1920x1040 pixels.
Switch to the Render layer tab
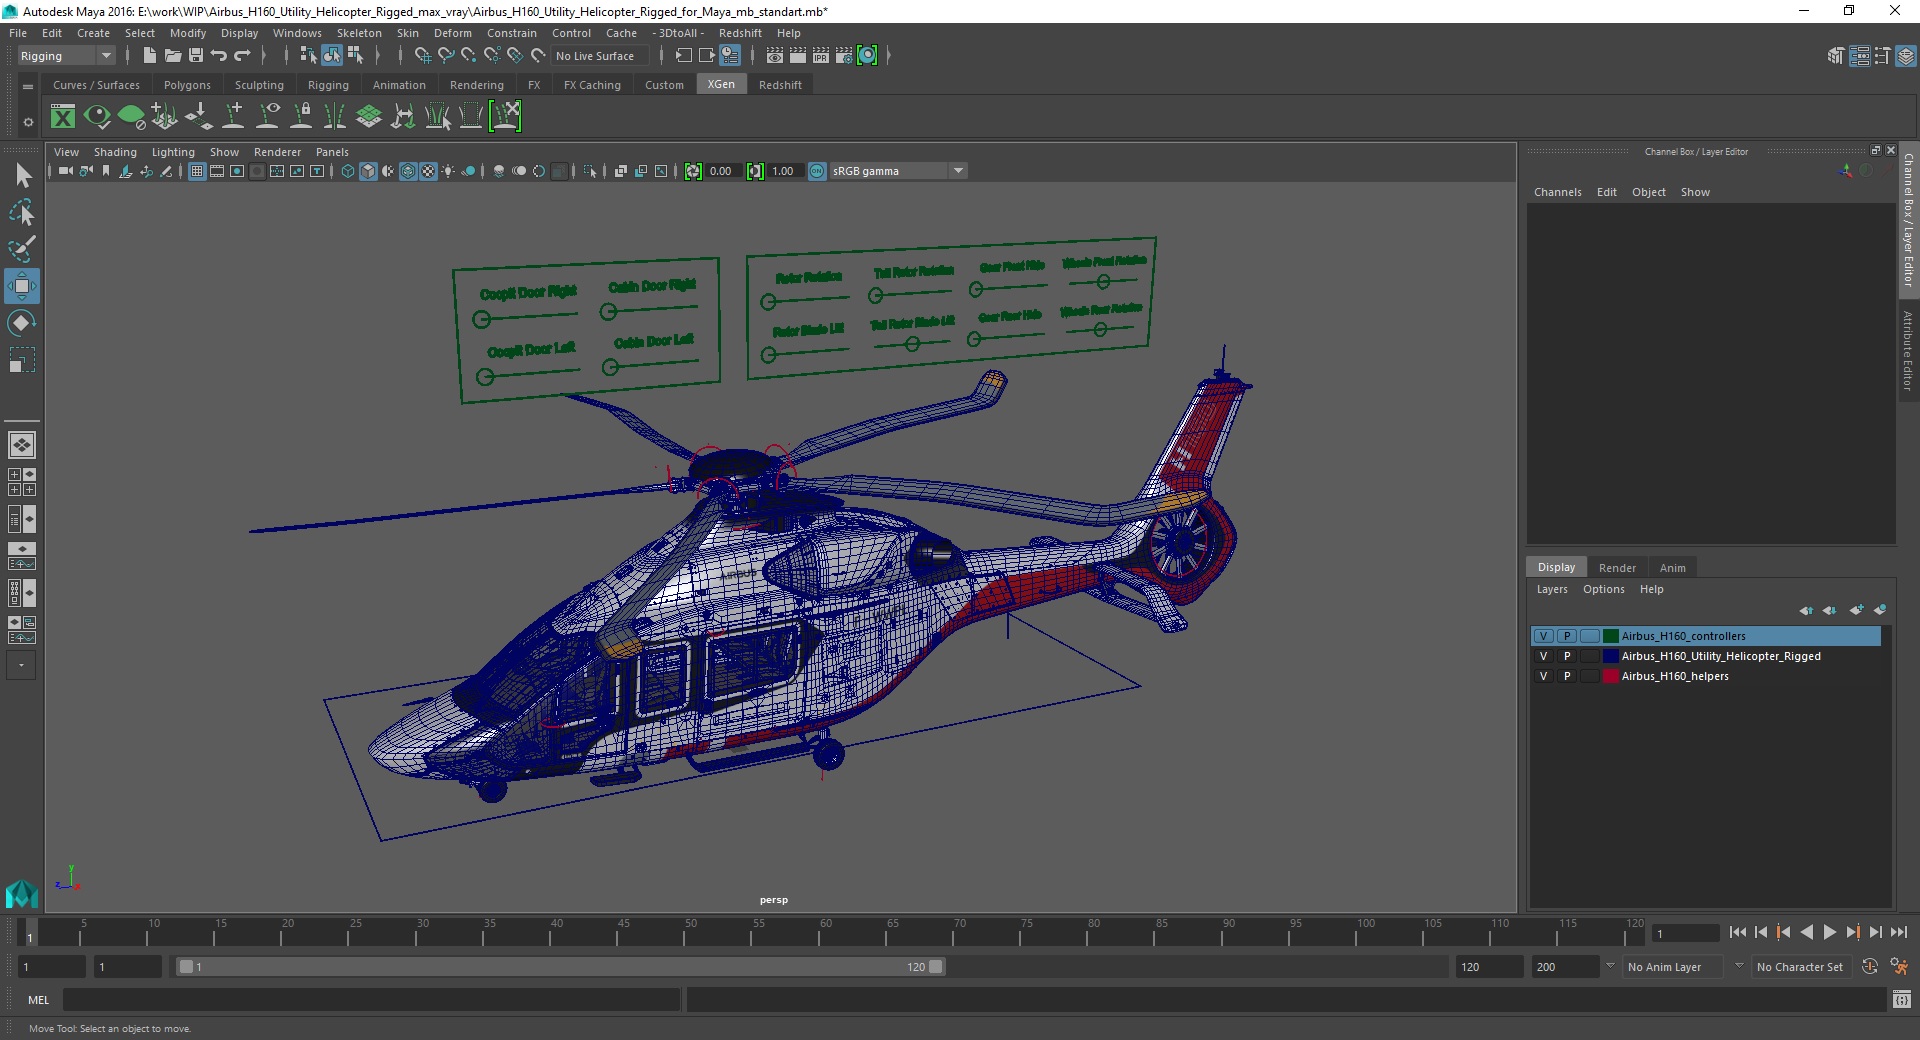coord(1617,567)
